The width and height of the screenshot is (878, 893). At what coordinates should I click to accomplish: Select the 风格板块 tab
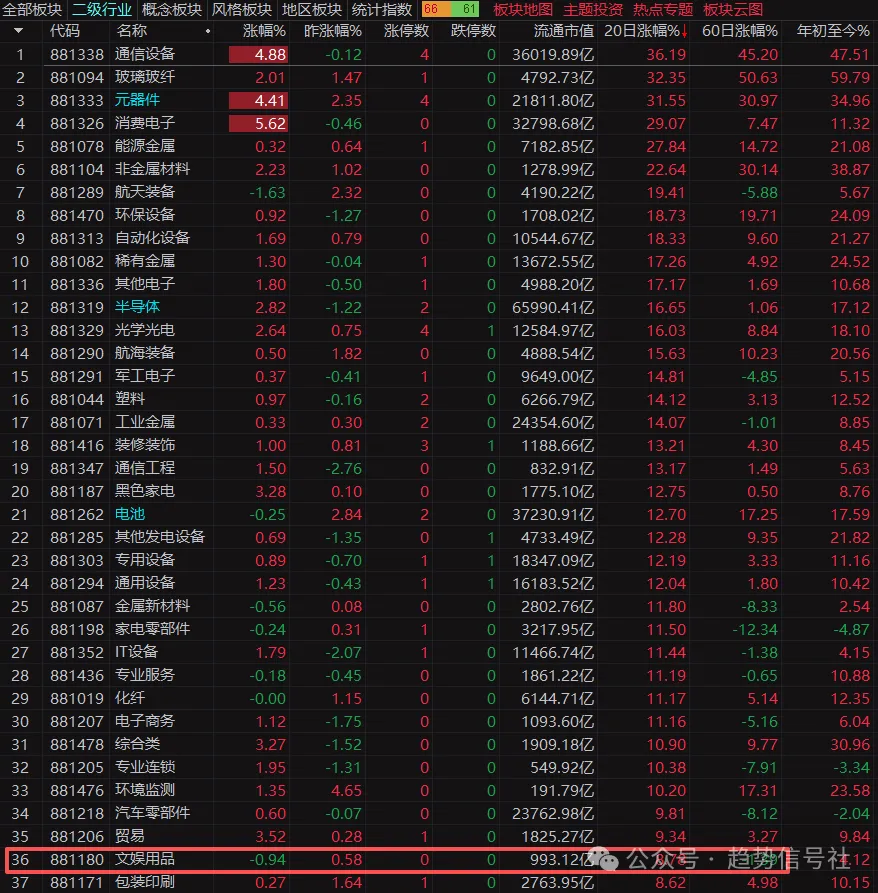pyautogui.click(x=241, y=10)
